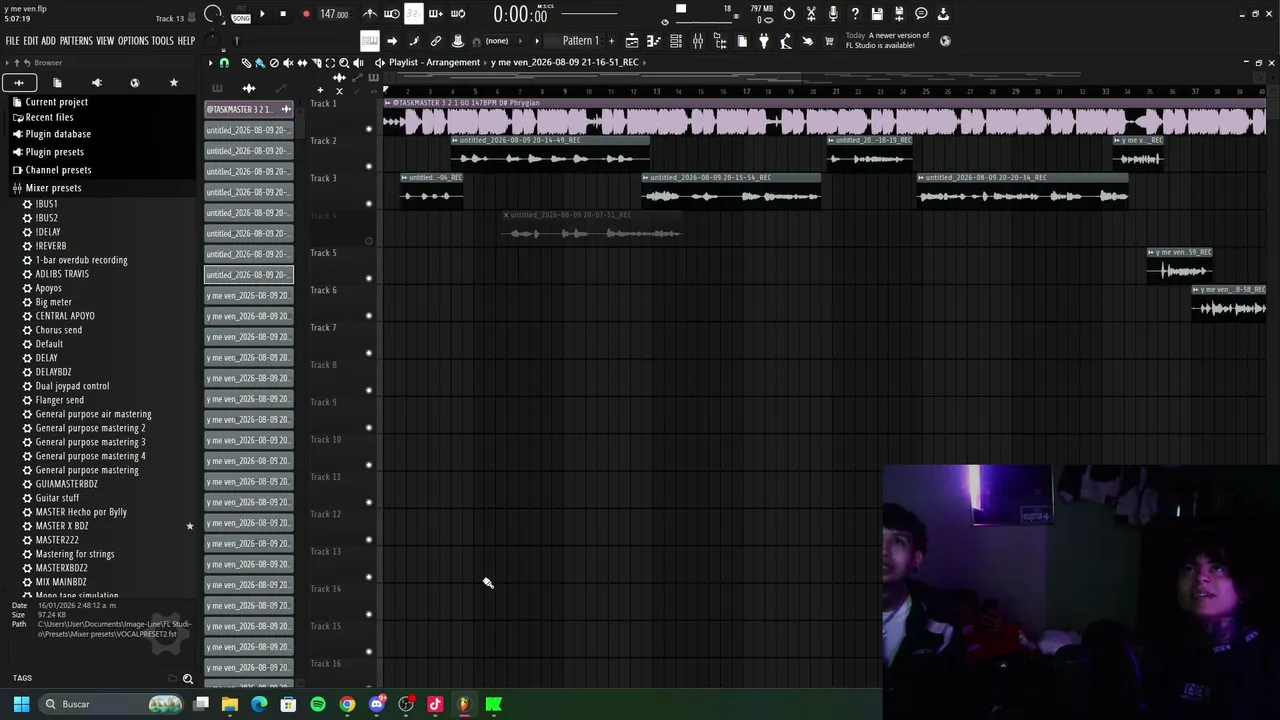Click the browser star favorites tab
This screenshot has height=720, width=1280.
174,83
